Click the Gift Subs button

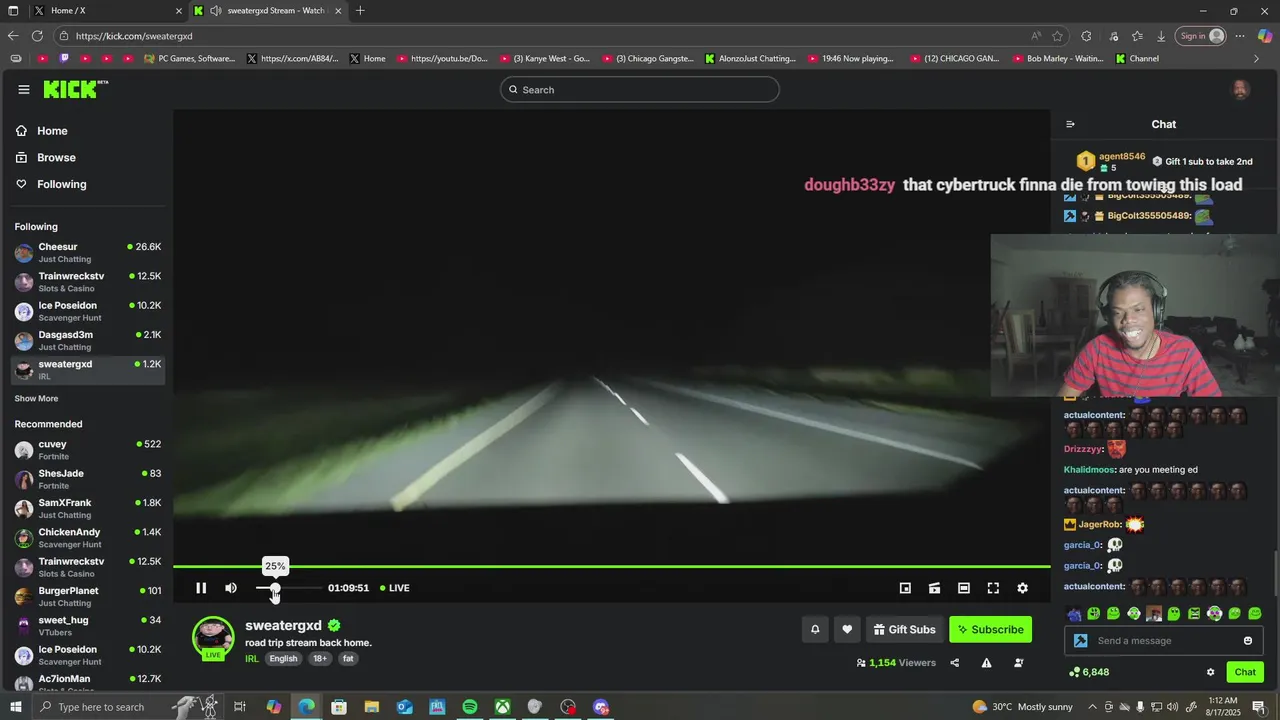pos(904,629)
